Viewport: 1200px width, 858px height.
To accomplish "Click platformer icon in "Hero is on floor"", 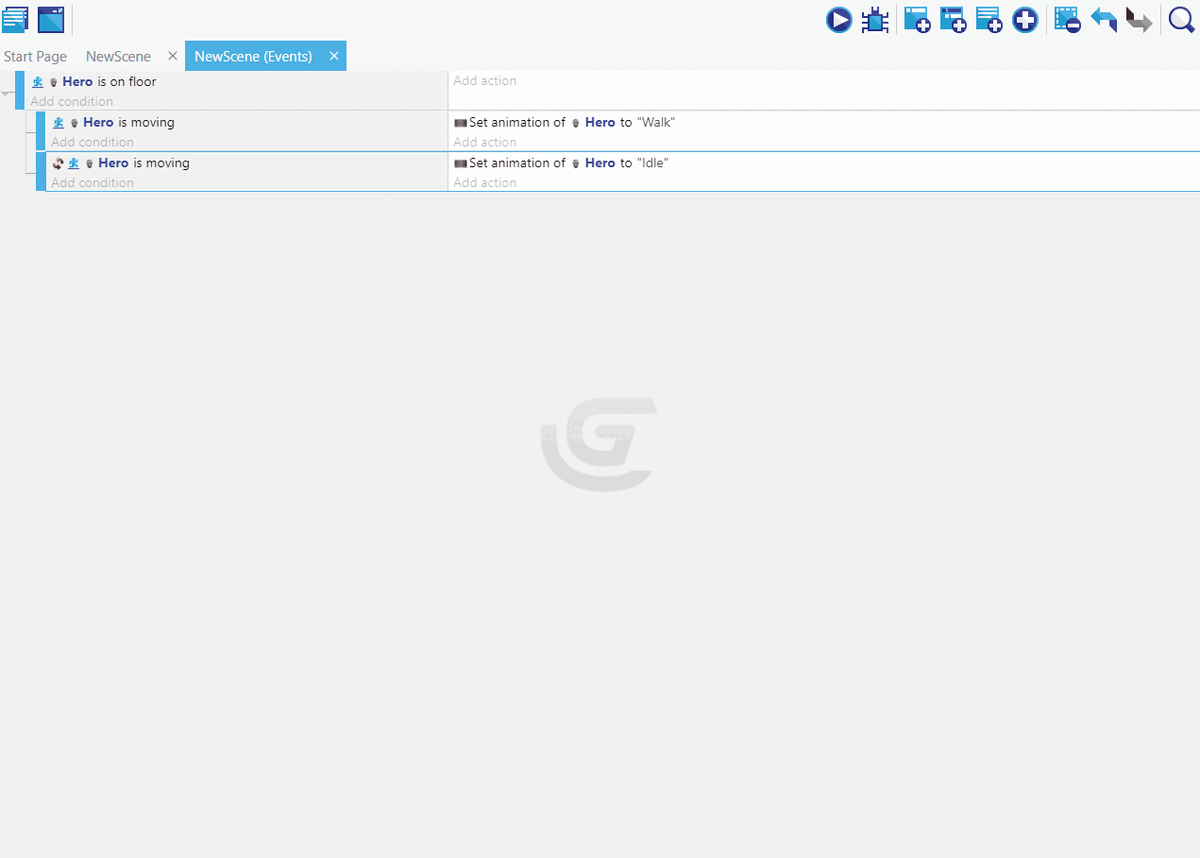I will [37, 82].
